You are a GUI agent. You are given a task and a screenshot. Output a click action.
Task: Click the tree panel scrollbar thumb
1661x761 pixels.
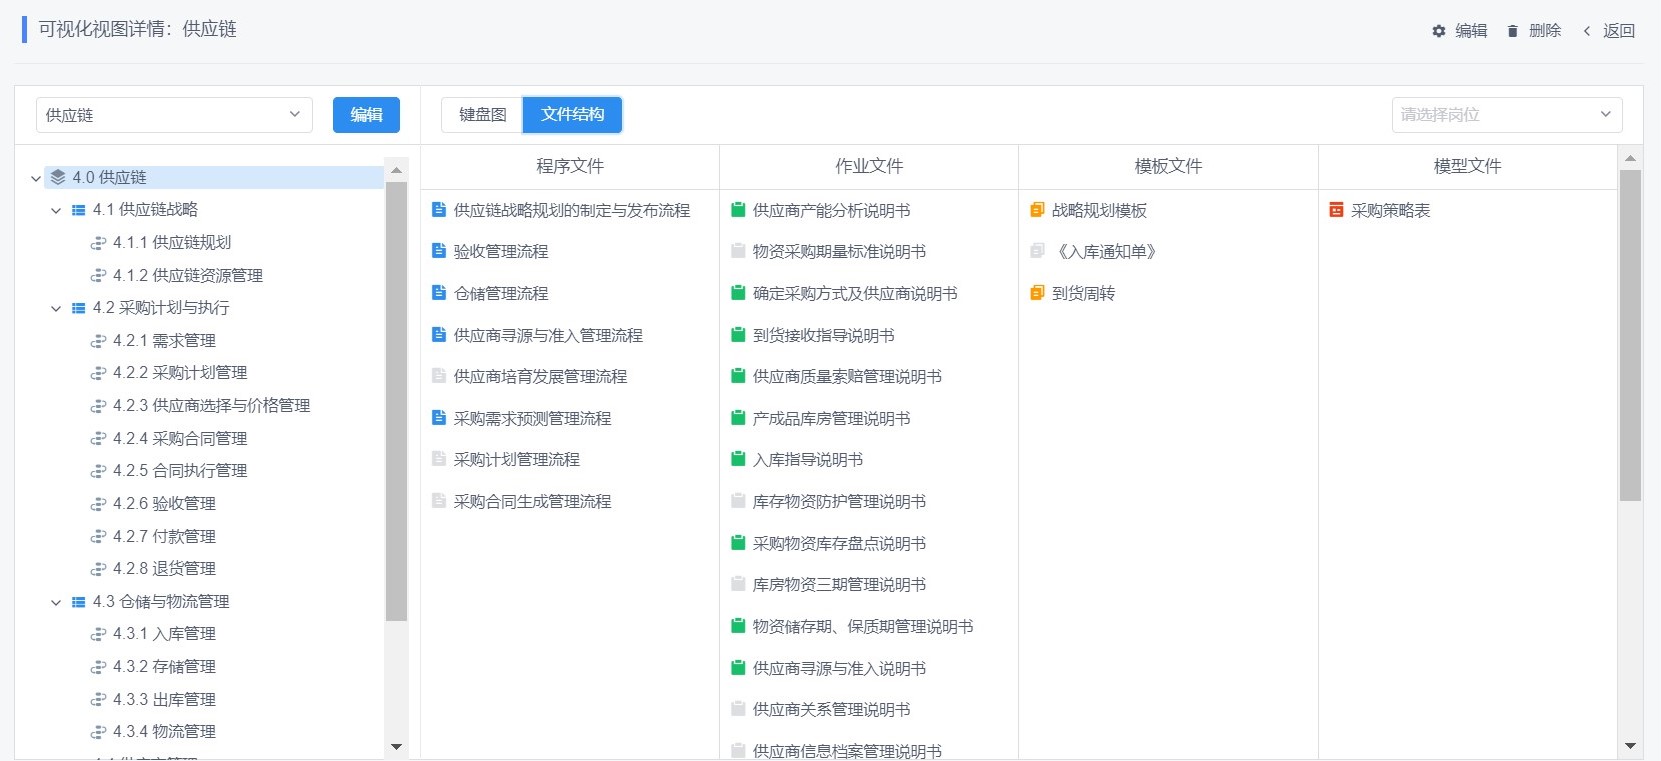click(396, 401)
